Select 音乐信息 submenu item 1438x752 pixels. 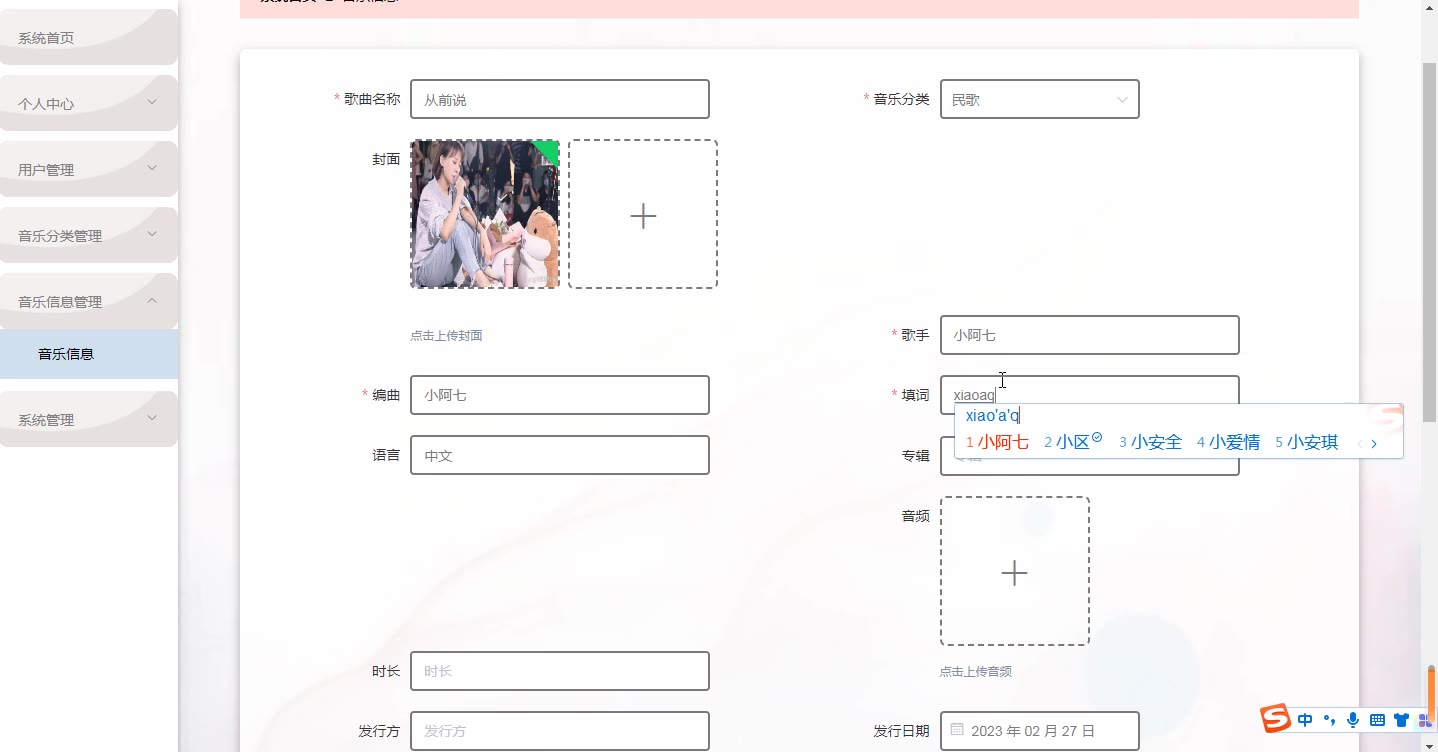[89, 354]
